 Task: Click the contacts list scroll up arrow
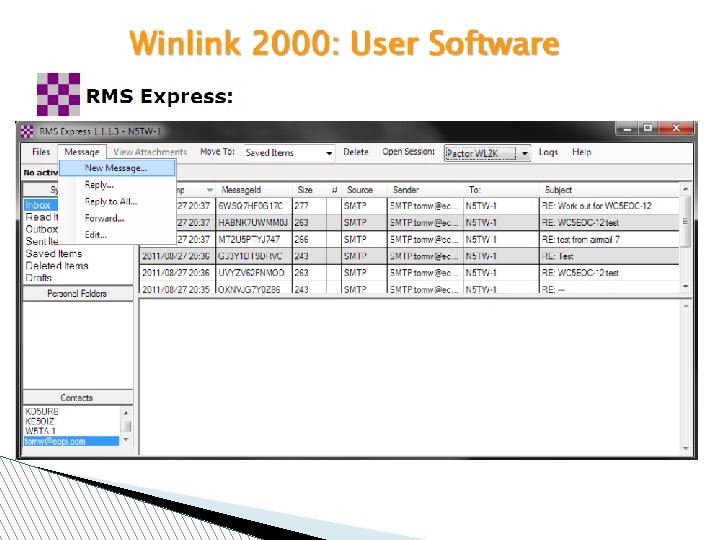click(125, 413)
